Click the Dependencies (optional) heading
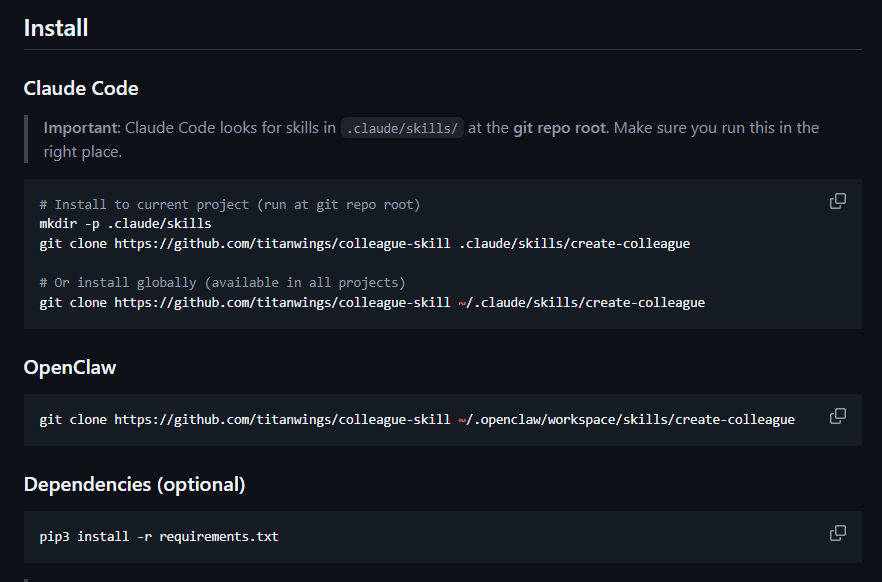The width and height of the screenshot is (882, 582). [x=134, y=484]
